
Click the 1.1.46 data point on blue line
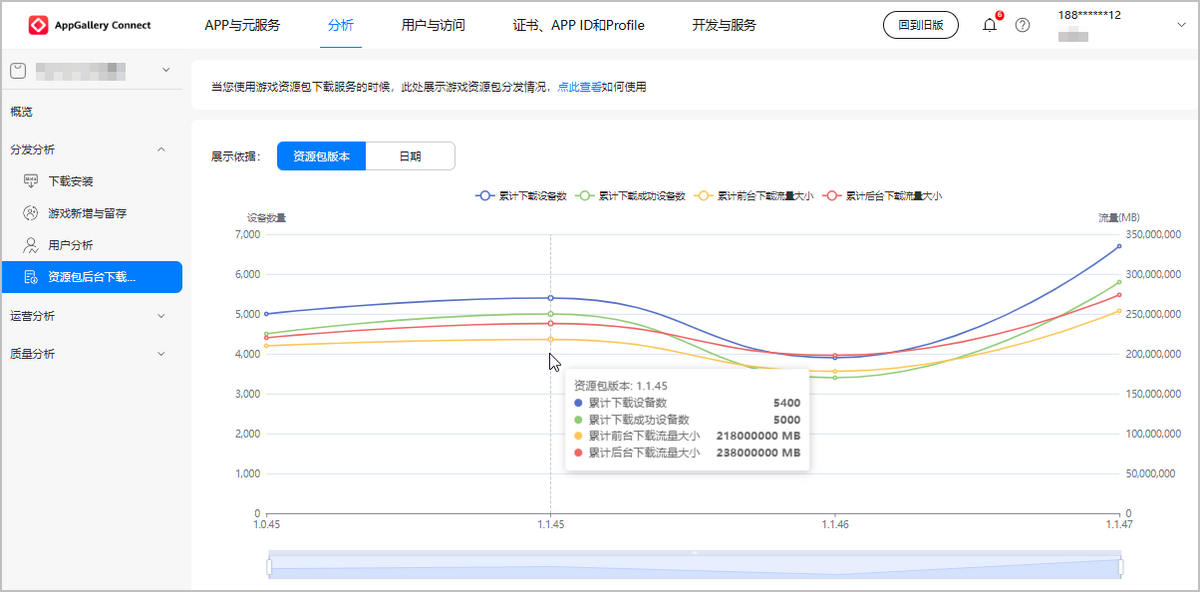[835, 358]
